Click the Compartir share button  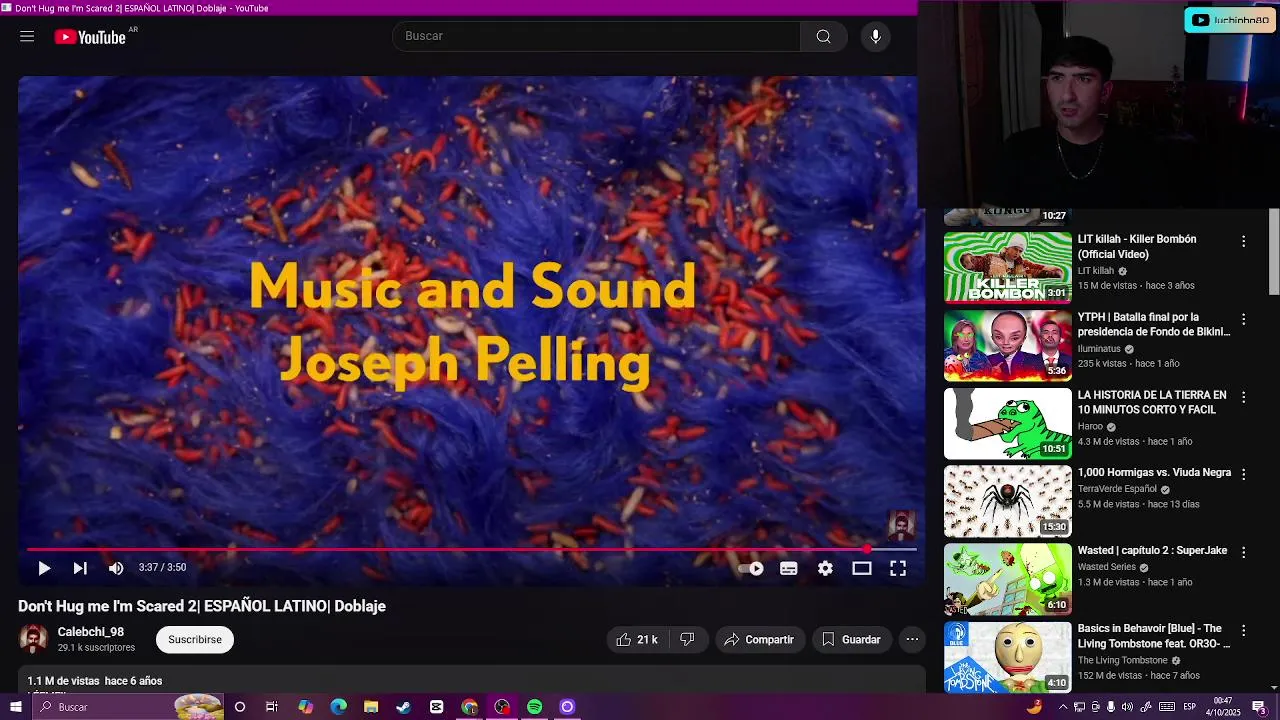pos(759,640)
